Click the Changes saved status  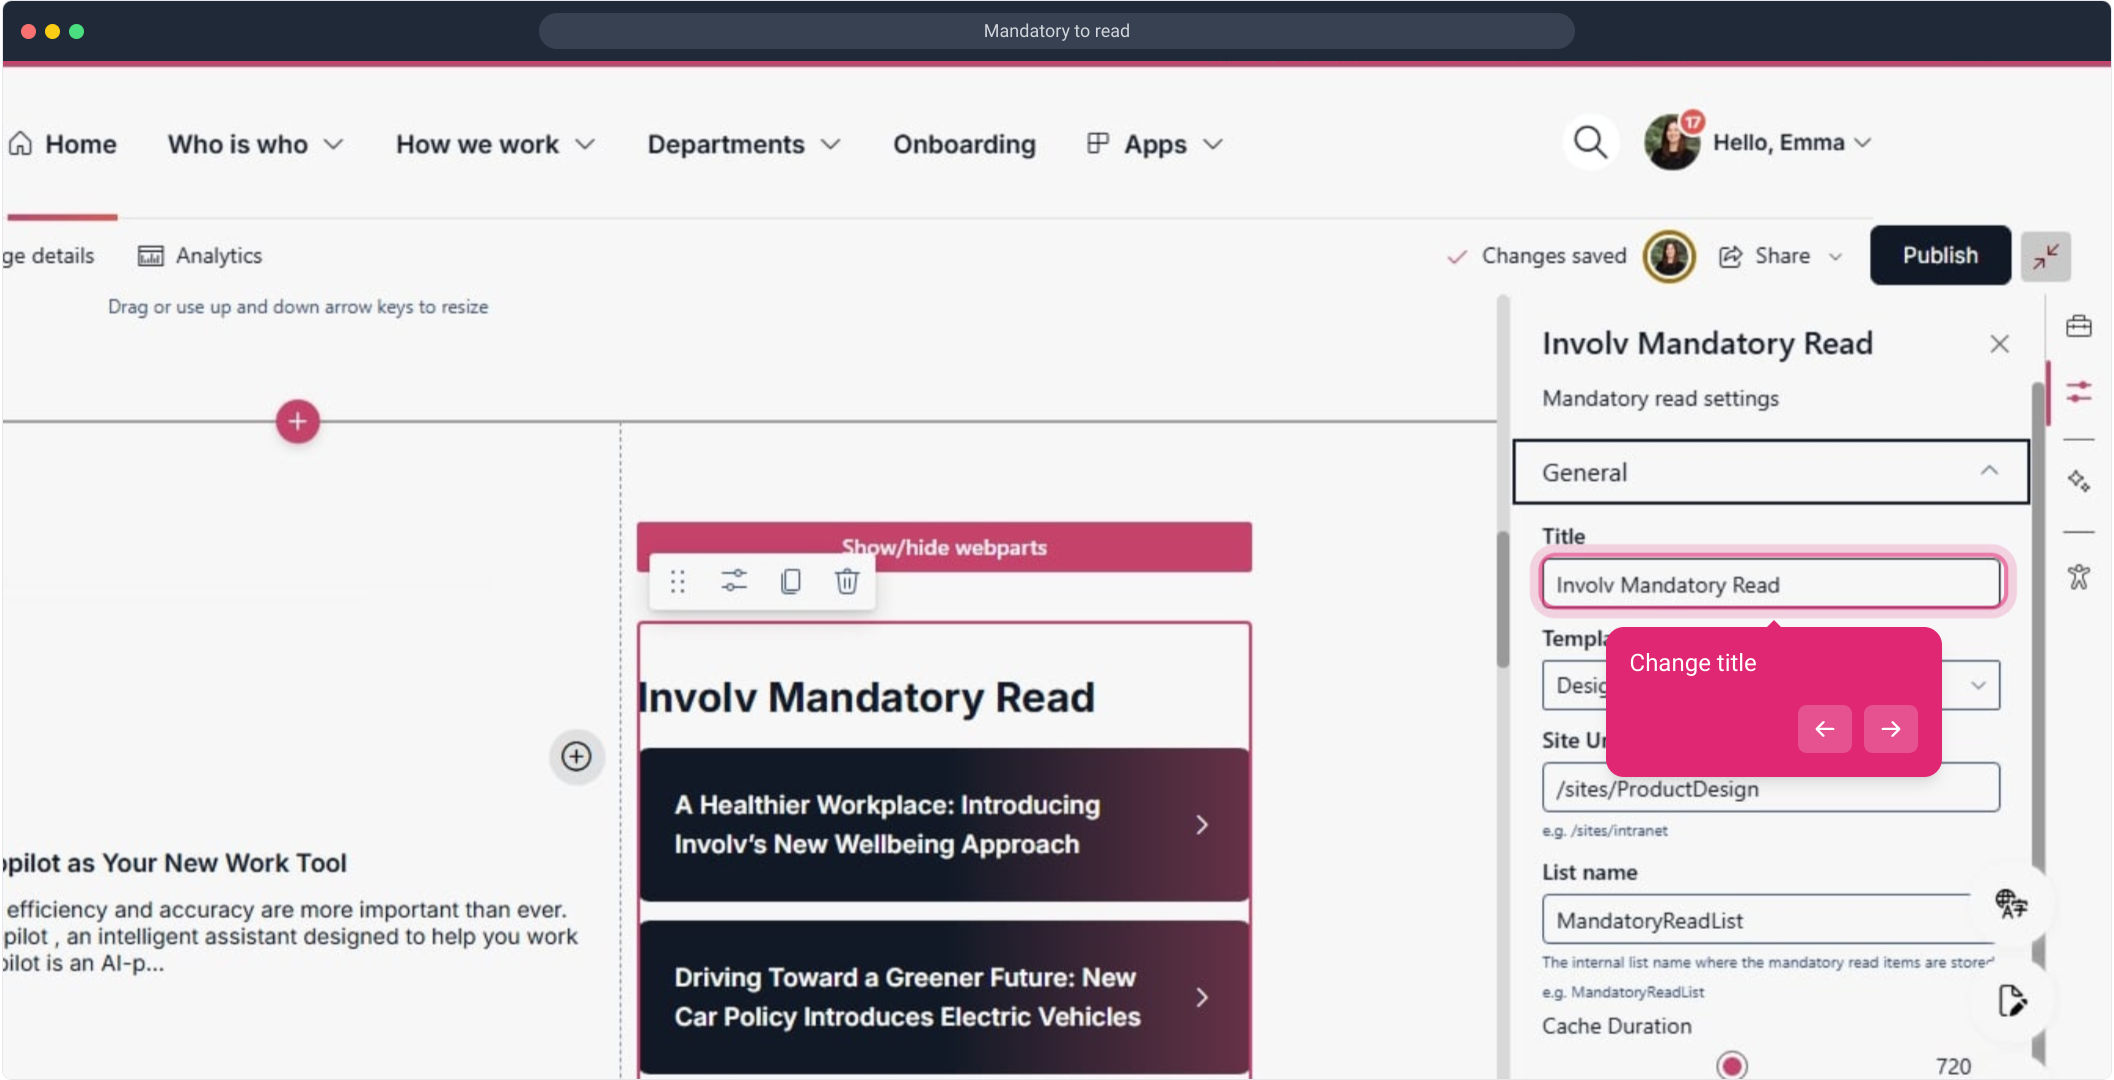point(1537,256)
